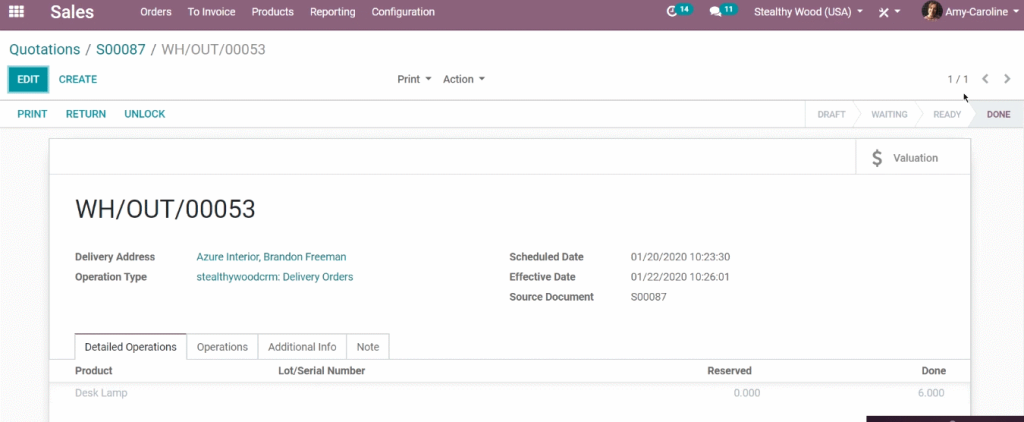Navigate to the S00087 breadcrumb

(x=121, y=50)
